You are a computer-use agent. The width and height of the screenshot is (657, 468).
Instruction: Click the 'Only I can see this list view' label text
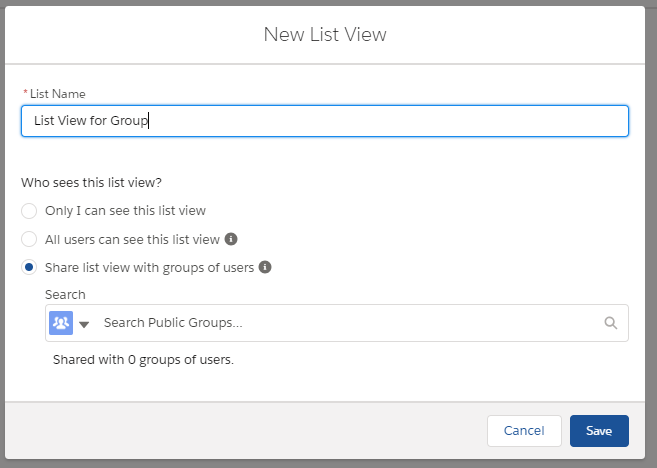click(x=125, y=211)
